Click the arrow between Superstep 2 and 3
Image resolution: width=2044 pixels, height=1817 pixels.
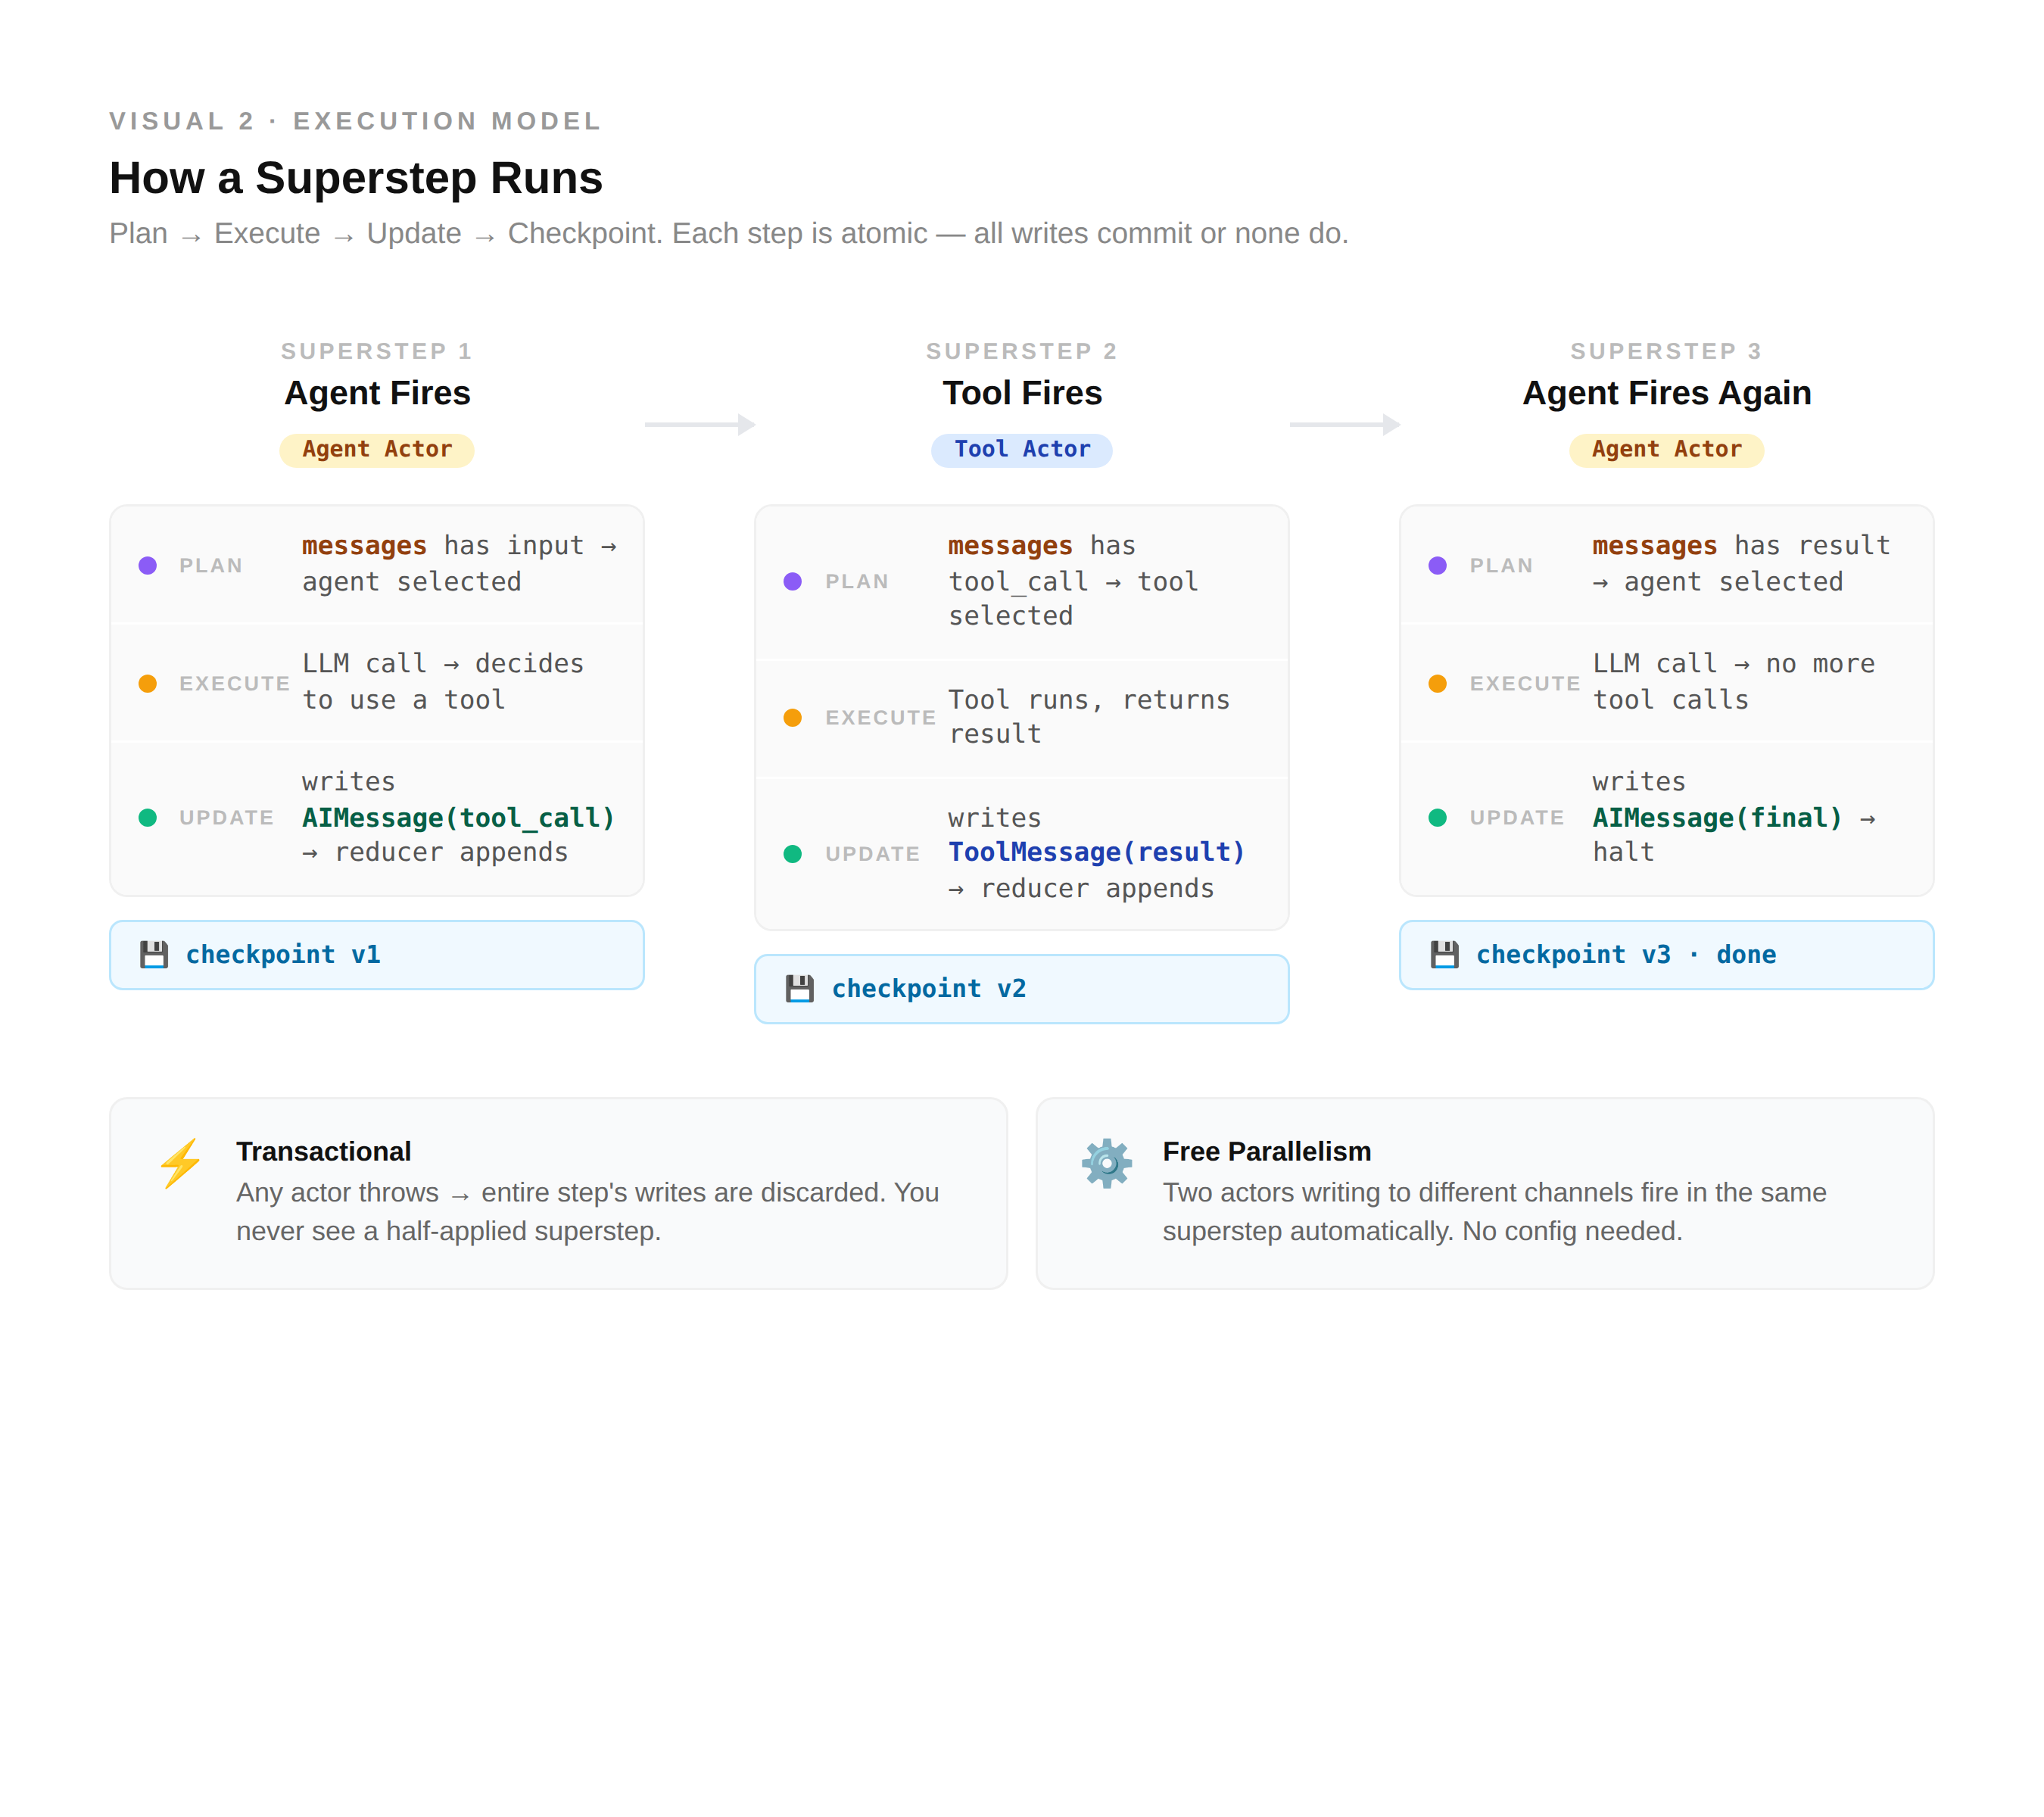1344,424
